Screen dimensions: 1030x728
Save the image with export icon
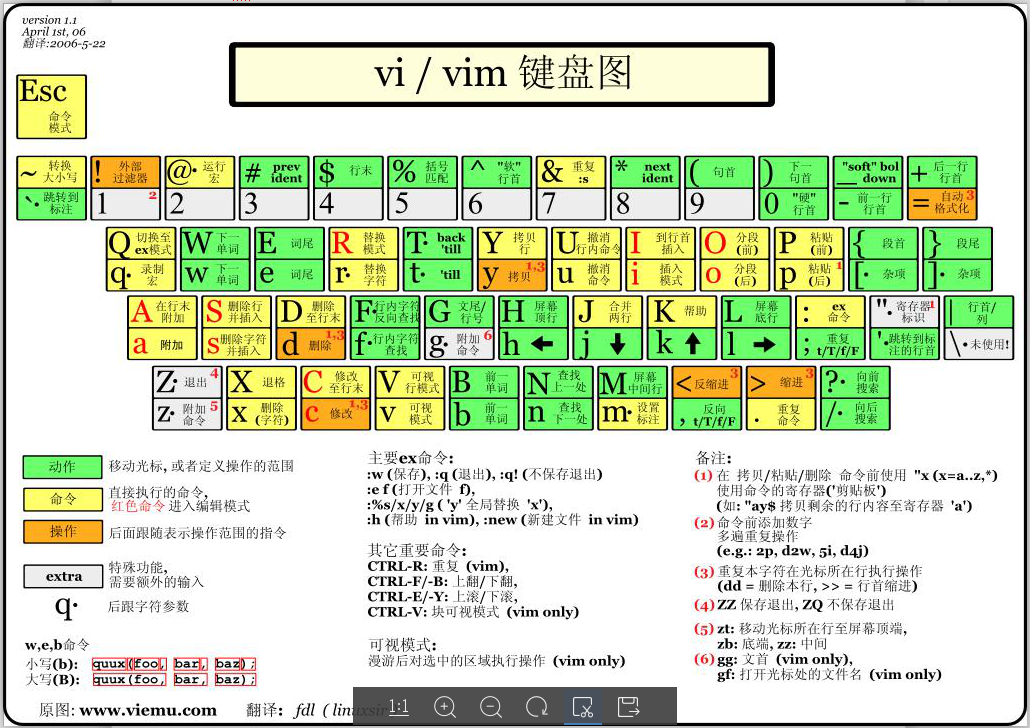click(x=629, y=707)
